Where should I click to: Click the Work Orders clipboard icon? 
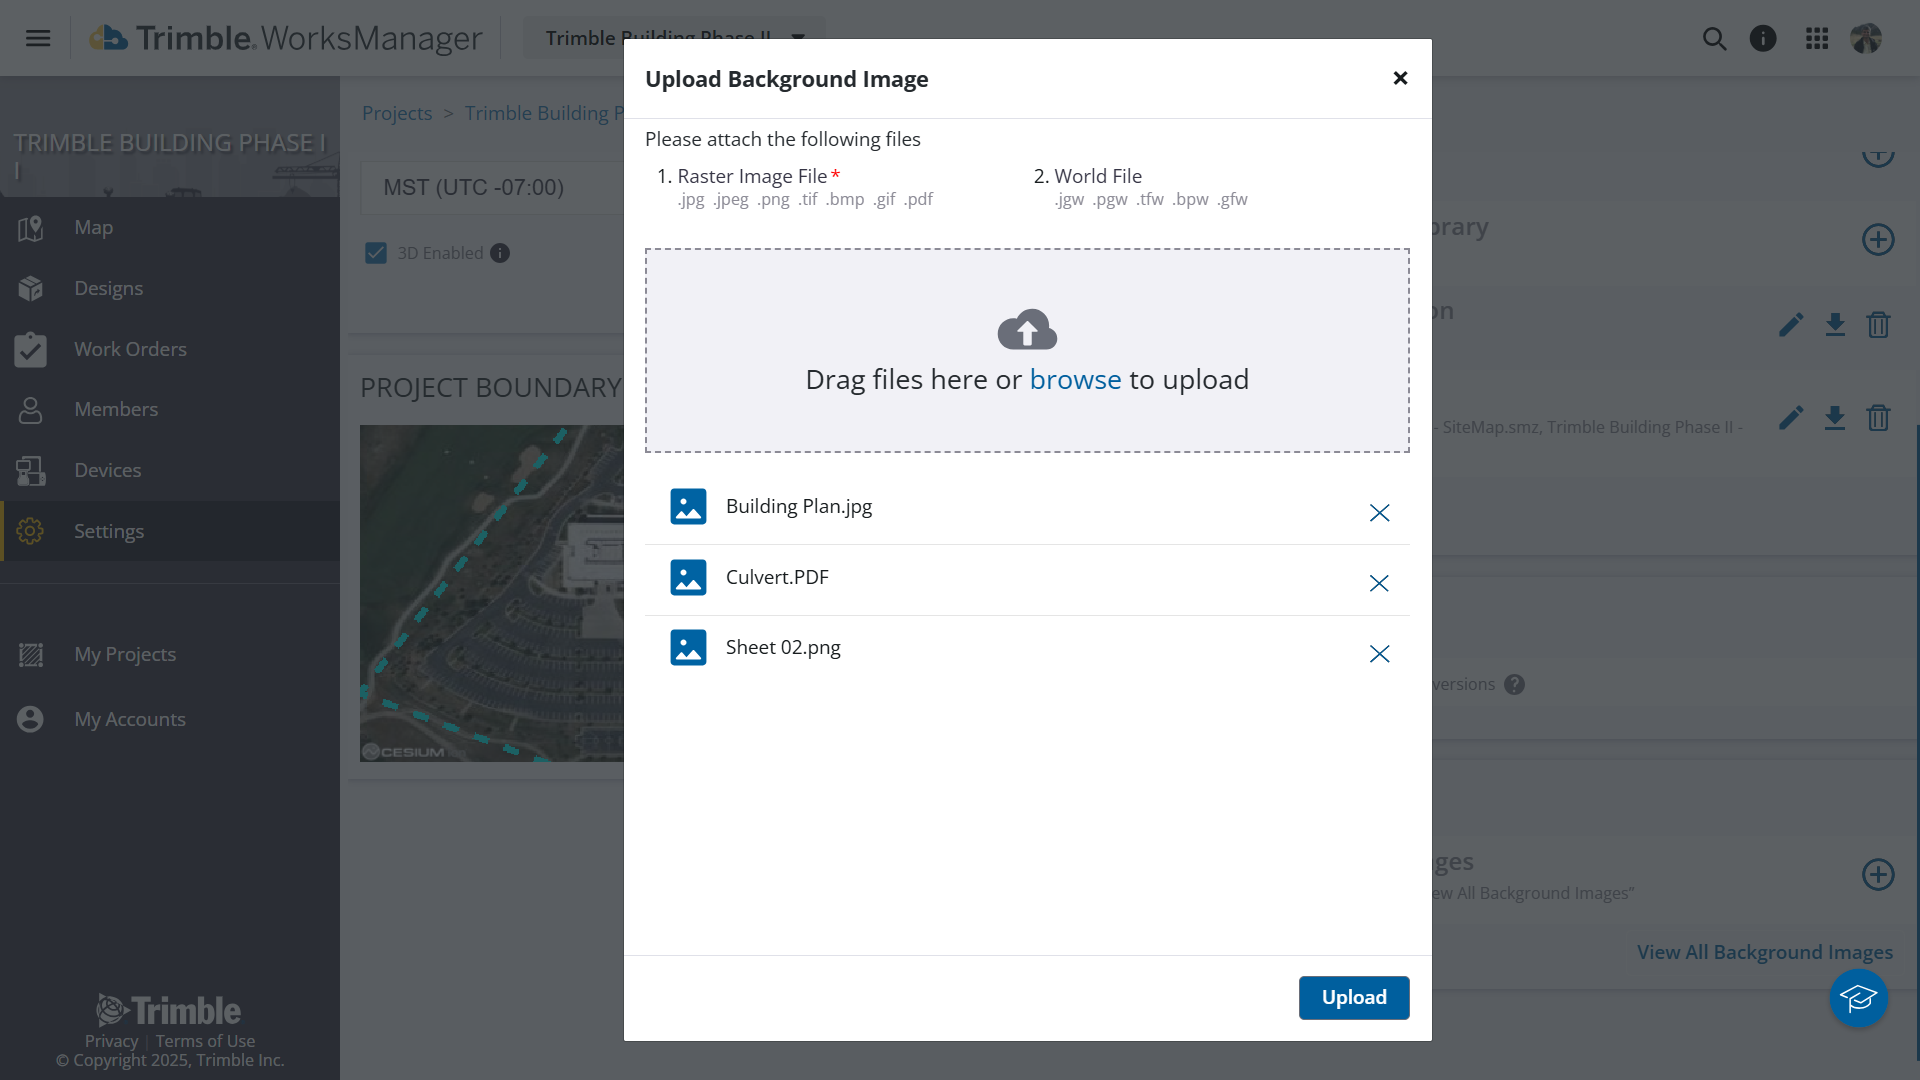(x=30, y=349)
